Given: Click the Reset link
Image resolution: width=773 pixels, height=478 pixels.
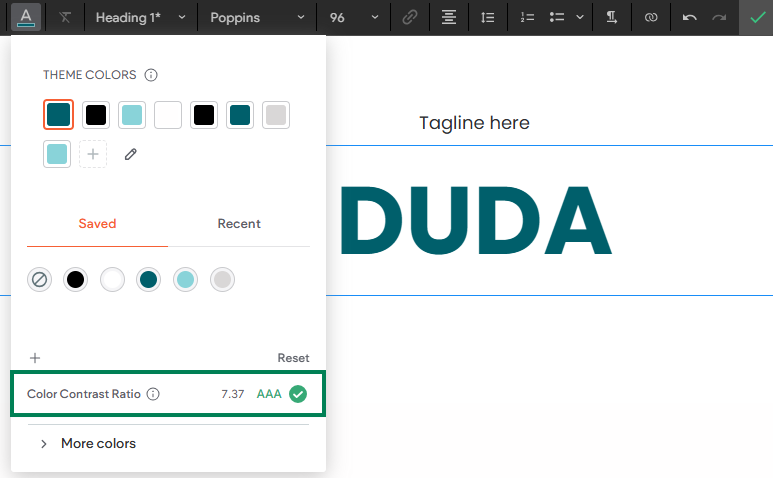Looking at the screenshot, I should 293,358.
